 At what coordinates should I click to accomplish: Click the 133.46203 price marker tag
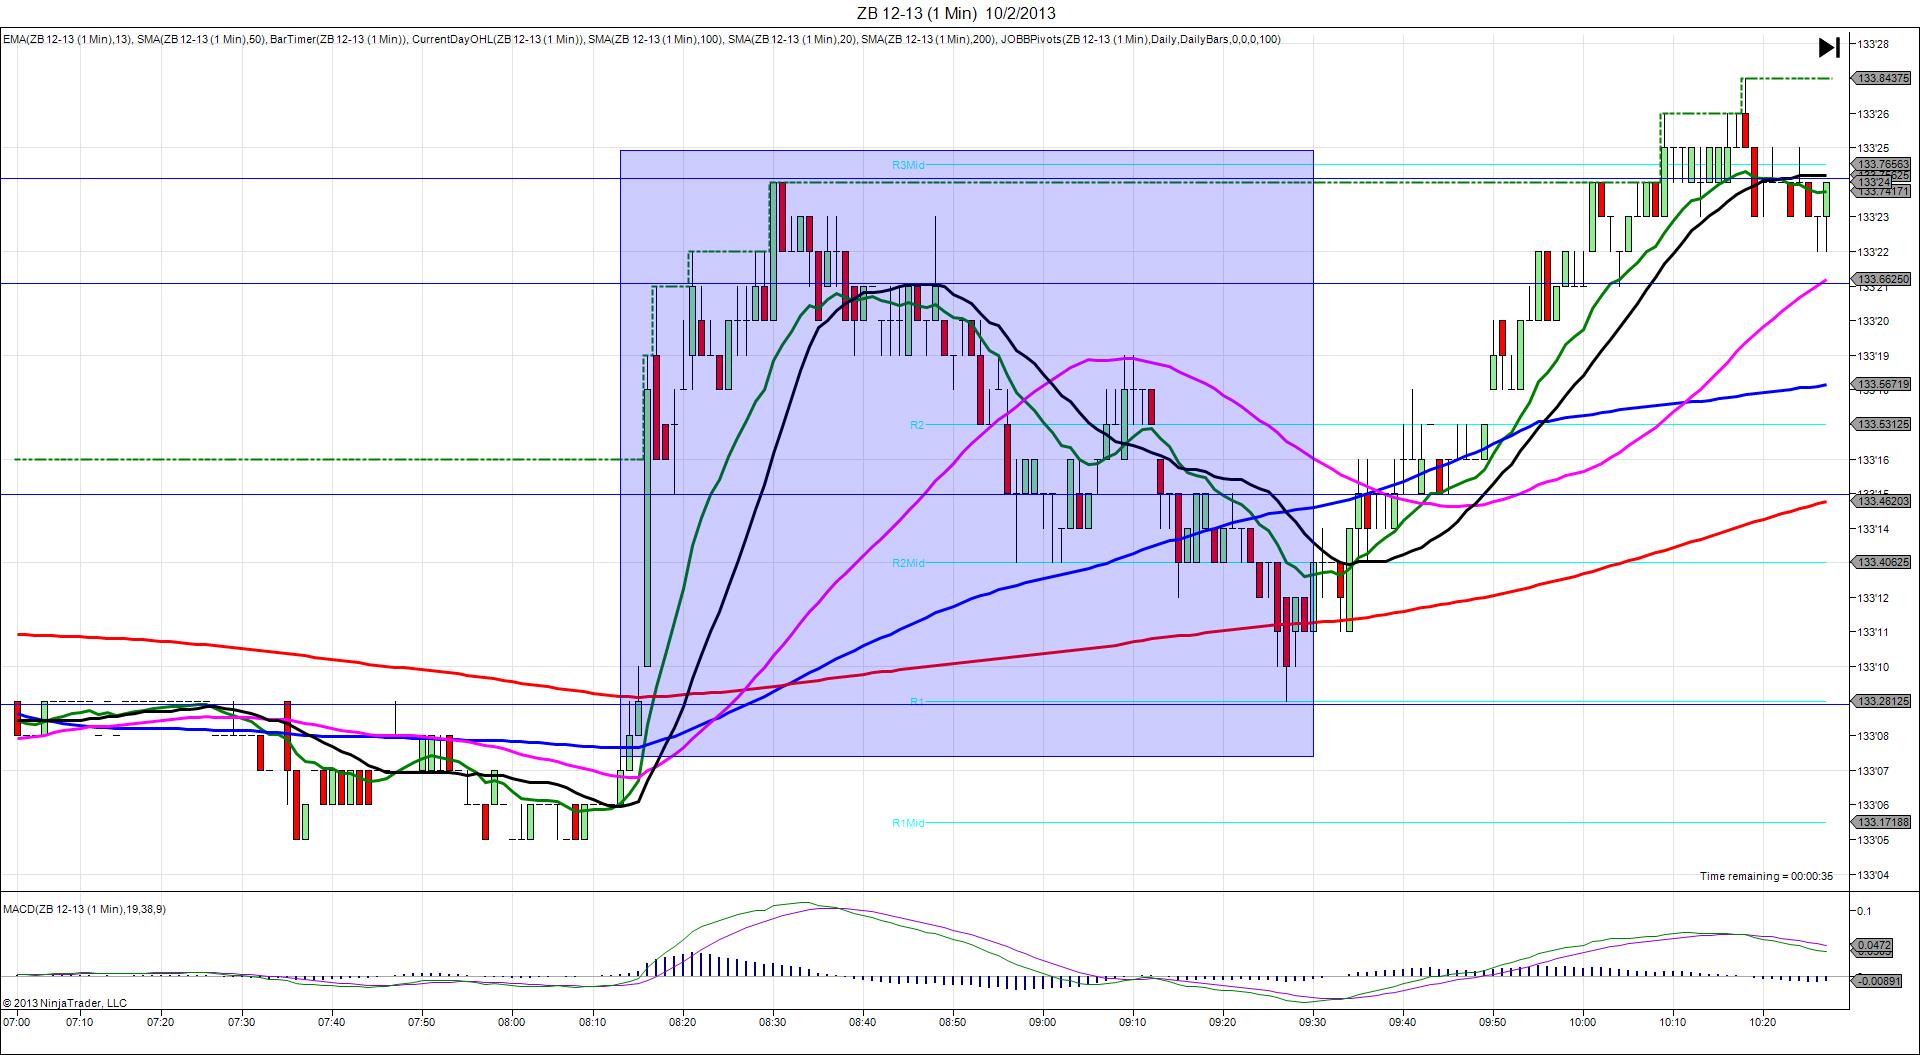[x=1881, y=502]
